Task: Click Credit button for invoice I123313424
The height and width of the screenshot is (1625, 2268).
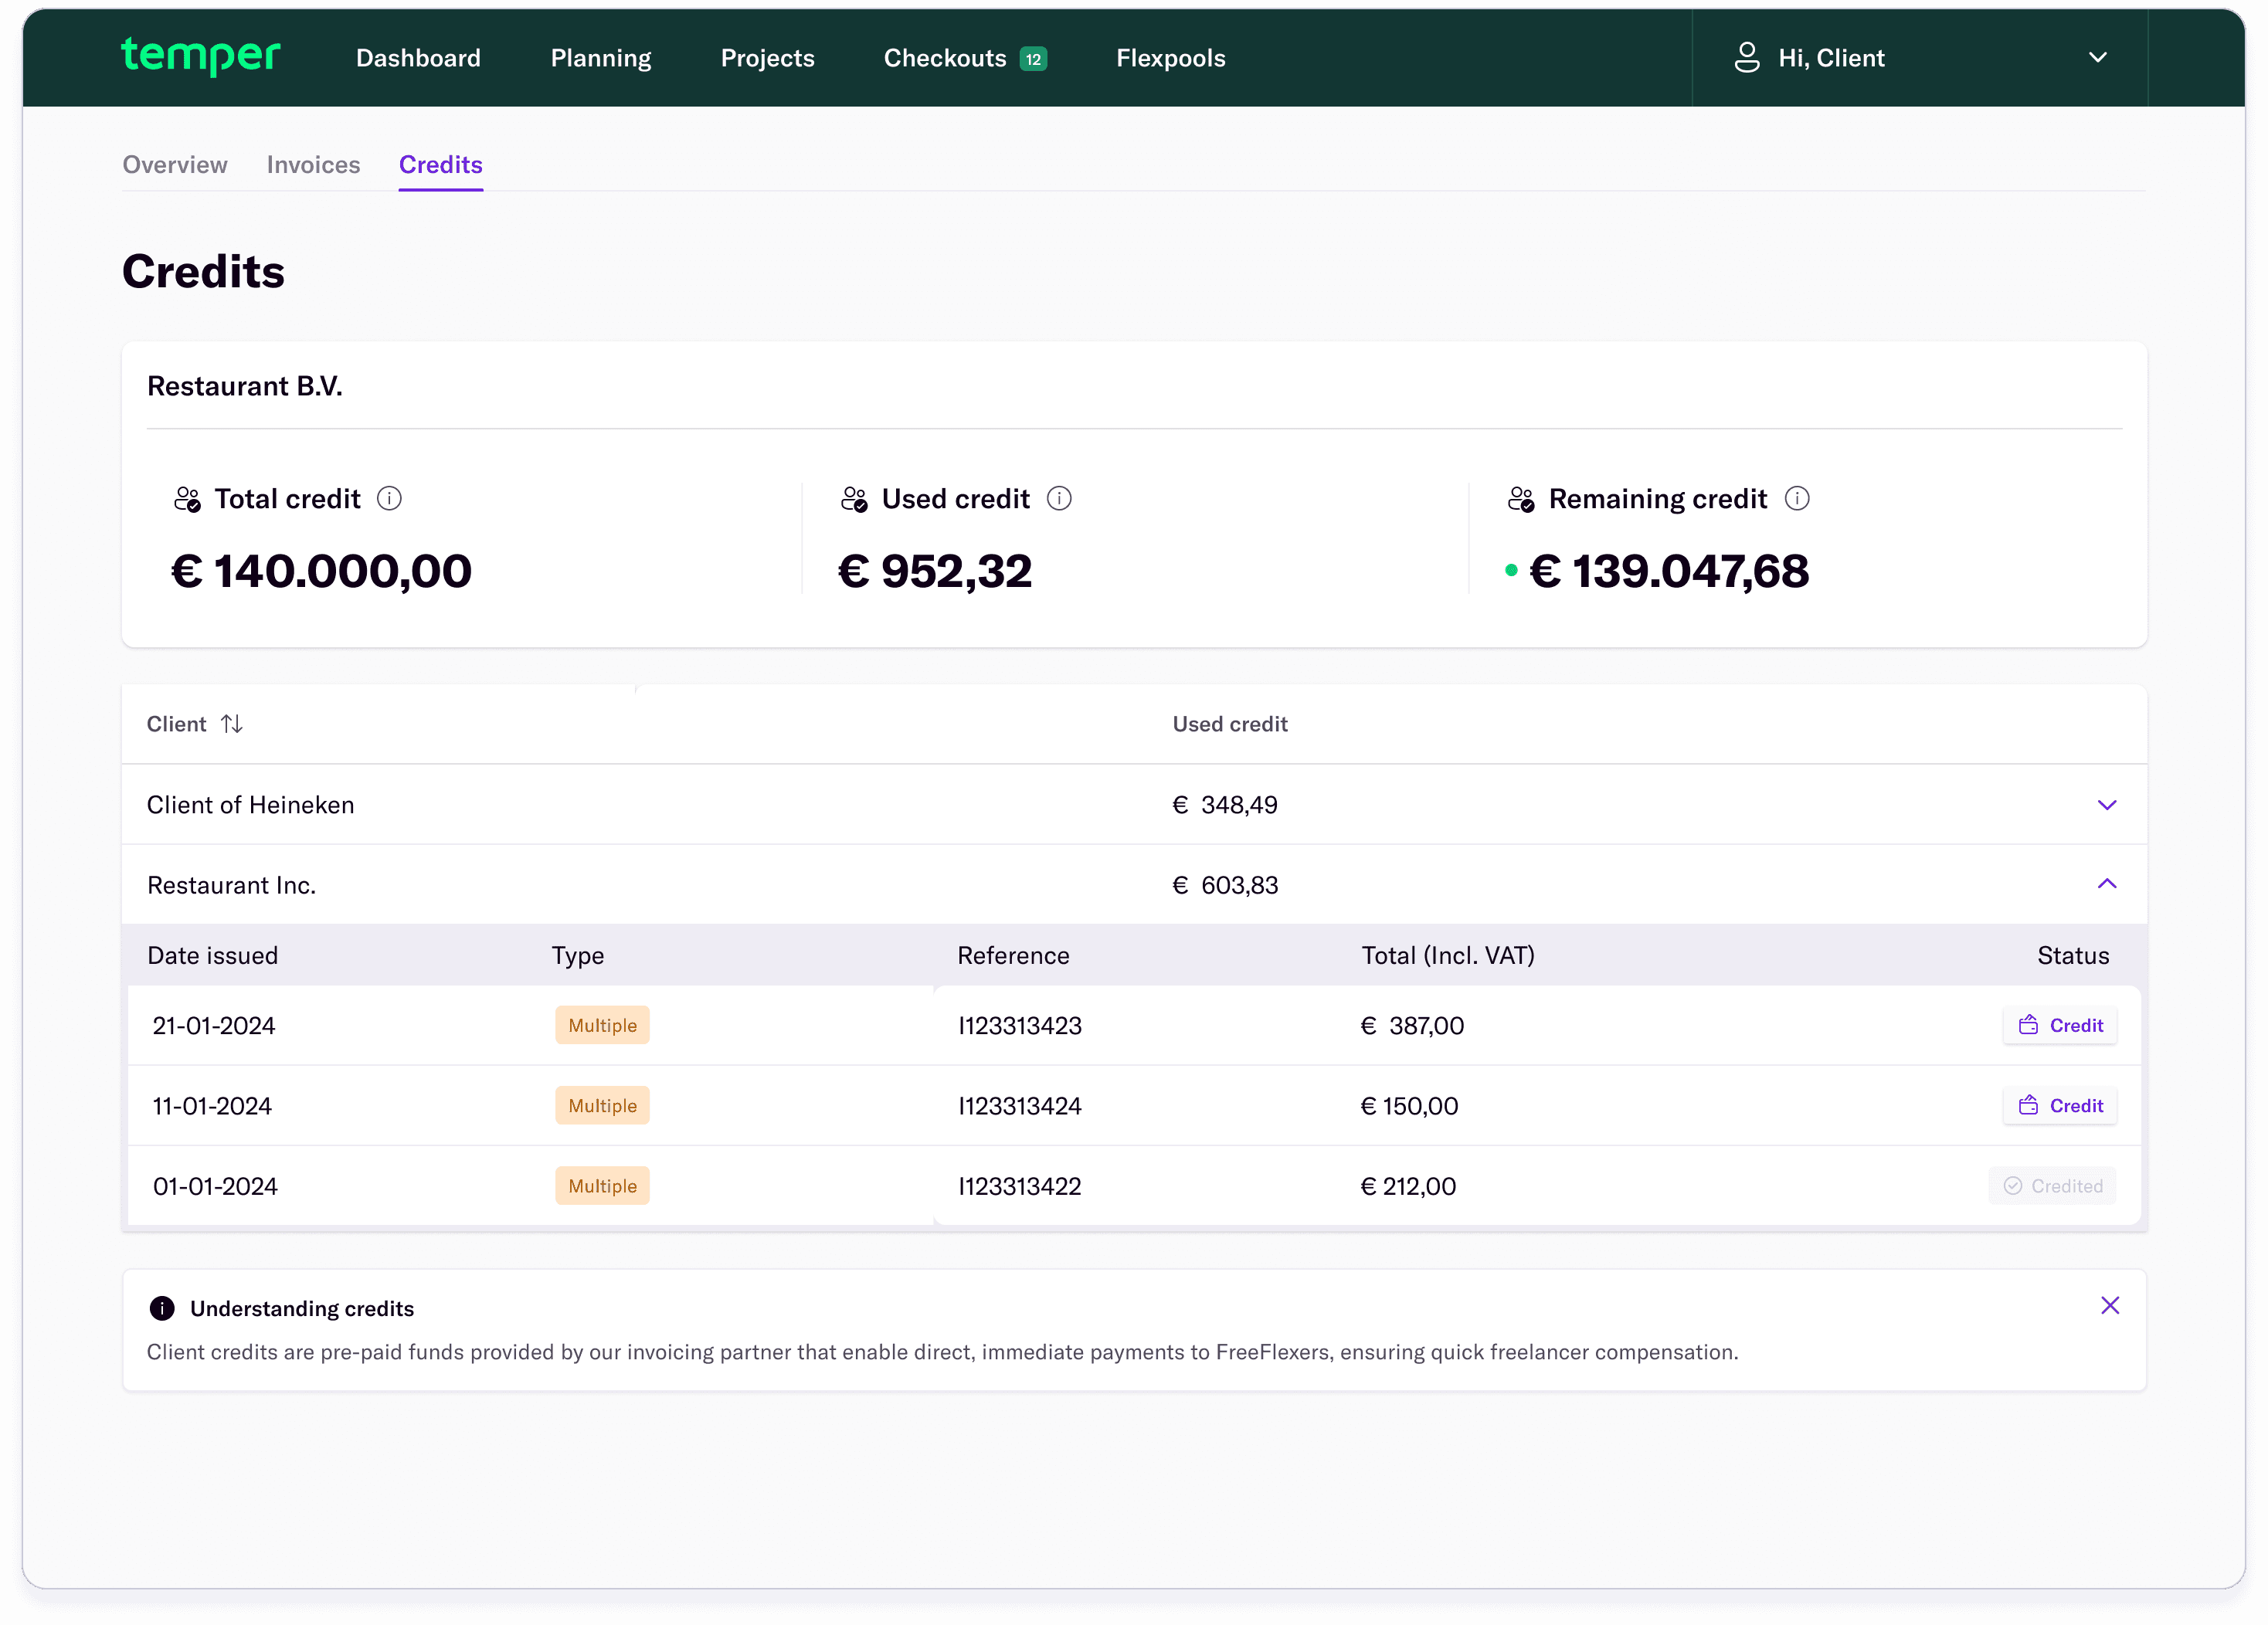Action: click(2059, 1105)
